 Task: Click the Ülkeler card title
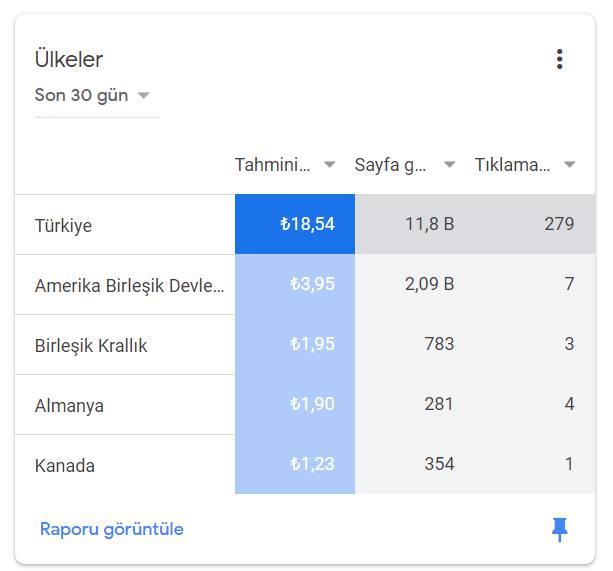click(x=69, y=59)
